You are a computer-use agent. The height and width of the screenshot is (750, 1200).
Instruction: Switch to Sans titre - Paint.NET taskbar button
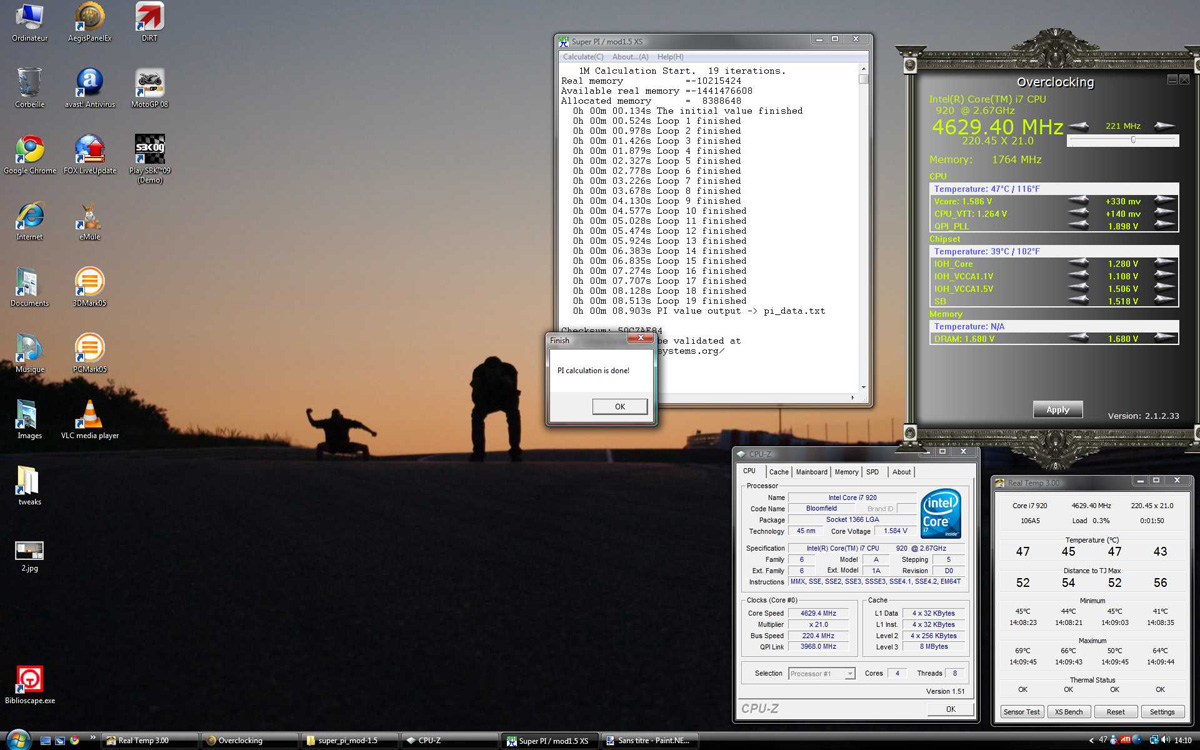(648, 741)
